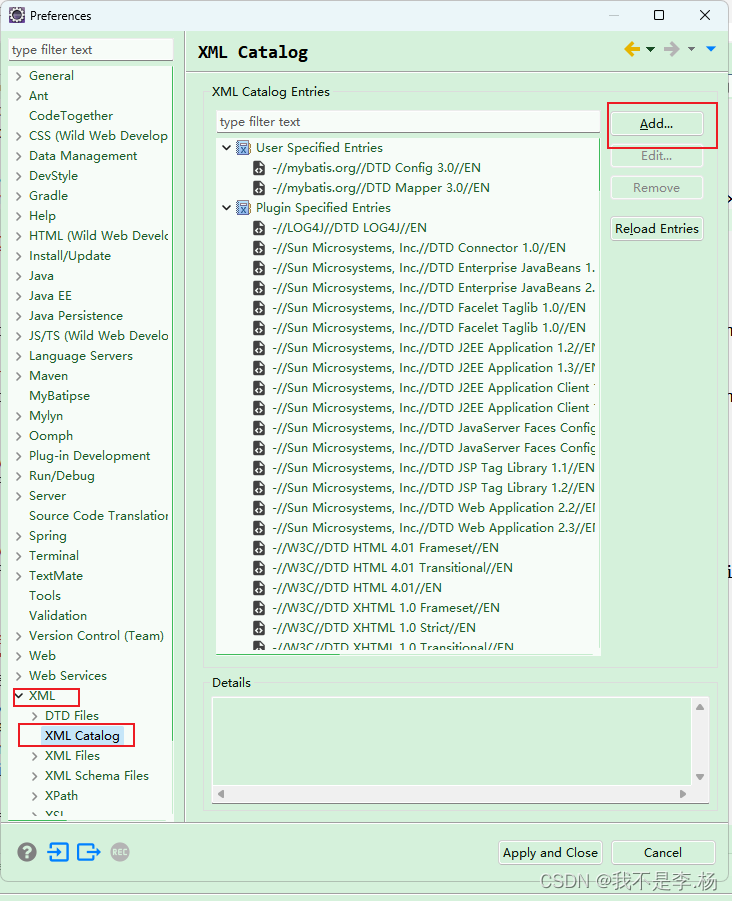Click the REC record icon
732x901 pixels.
click(x=120, y=852)
